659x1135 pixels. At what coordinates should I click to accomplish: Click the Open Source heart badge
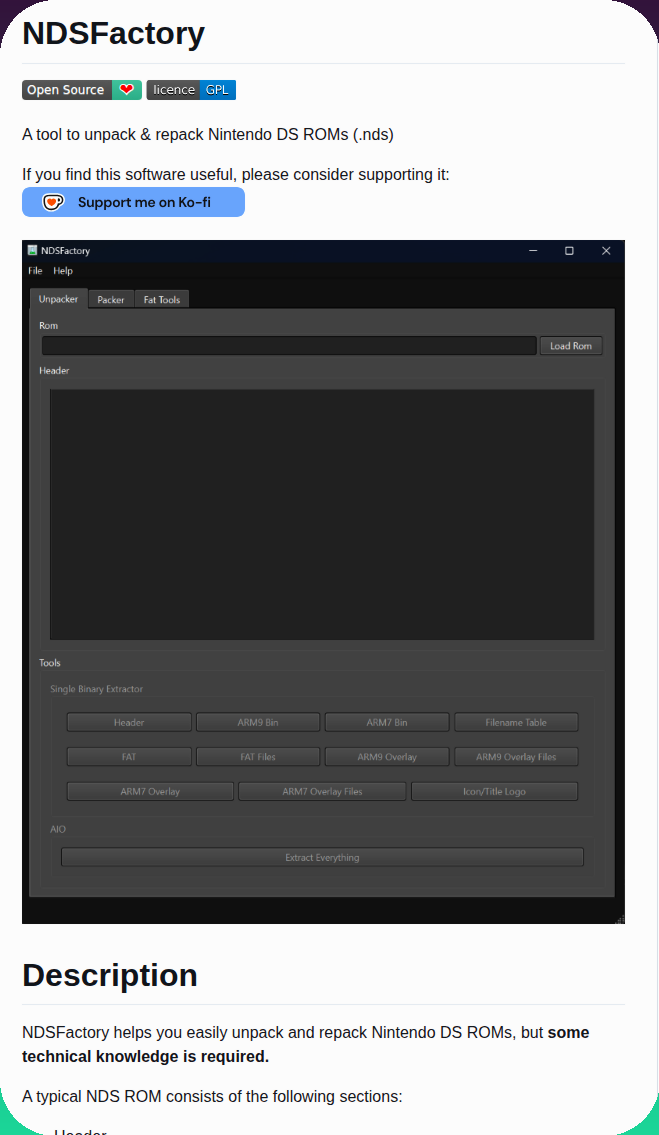[x=82, y=90]
